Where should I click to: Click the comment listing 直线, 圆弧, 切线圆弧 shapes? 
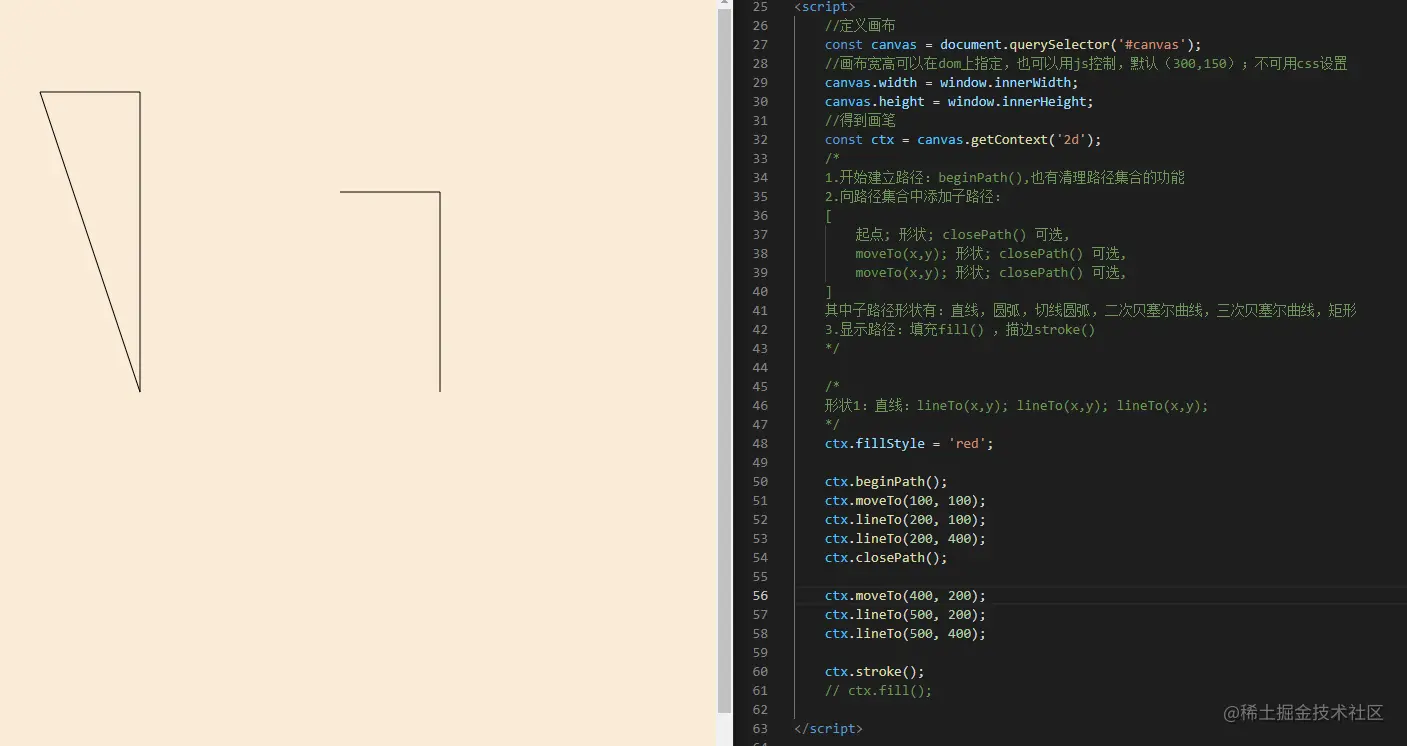point(1090,311)
